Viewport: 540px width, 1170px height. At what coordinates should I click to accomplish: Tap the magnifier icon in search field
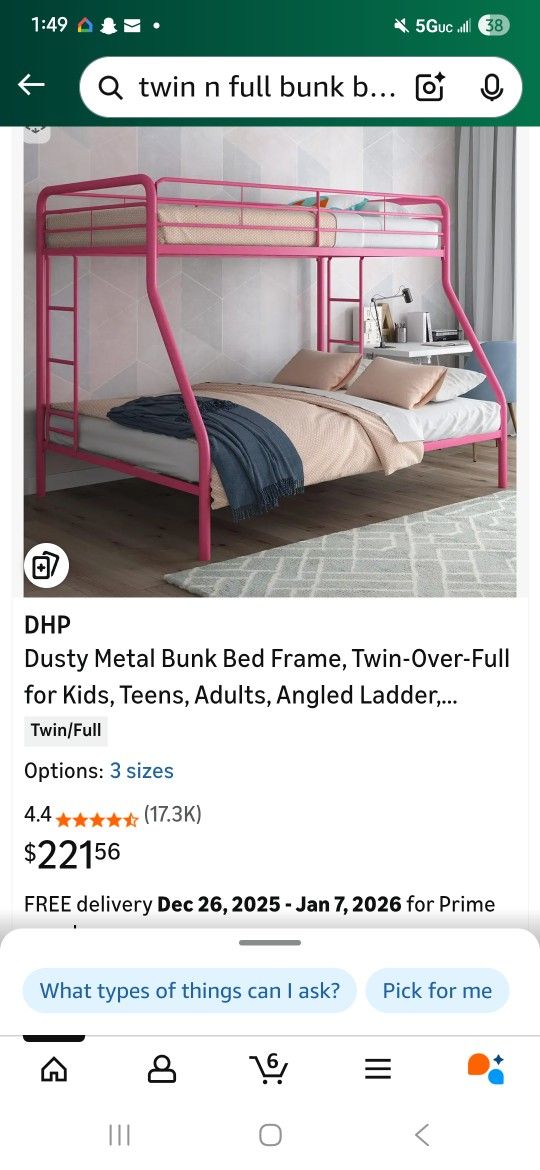tap(111, 88)
